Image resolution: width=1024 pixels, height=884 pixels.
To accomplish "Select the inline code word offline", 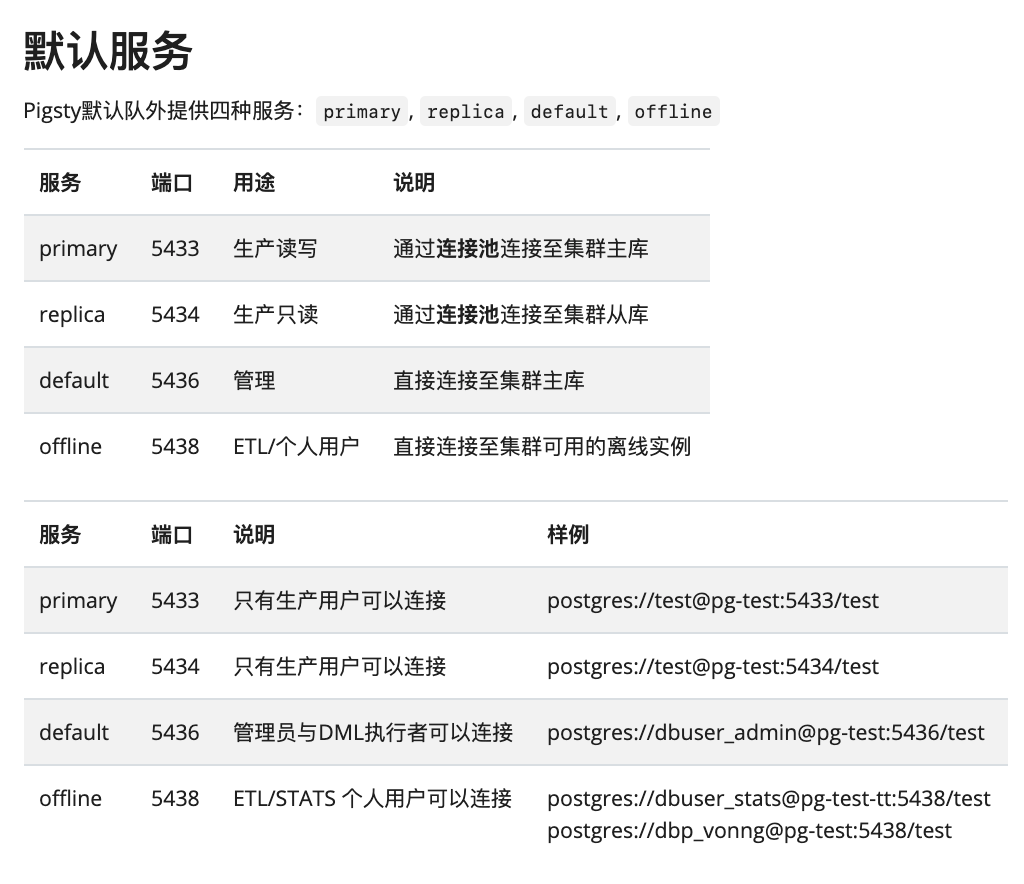I will [x=673, y=112].
